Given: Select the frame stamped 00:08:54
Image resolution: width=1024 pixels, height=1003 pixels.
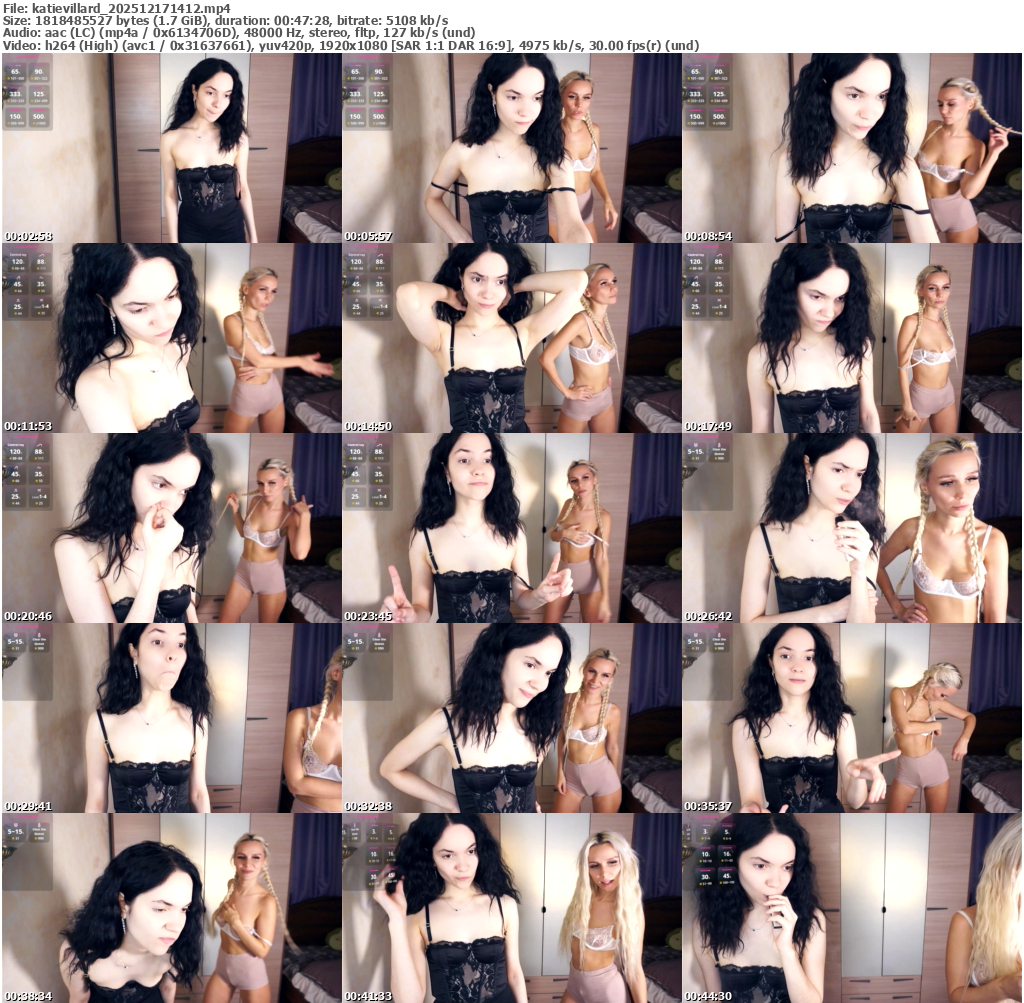Looking at the screenshot, I should click(x=852, y=148).
